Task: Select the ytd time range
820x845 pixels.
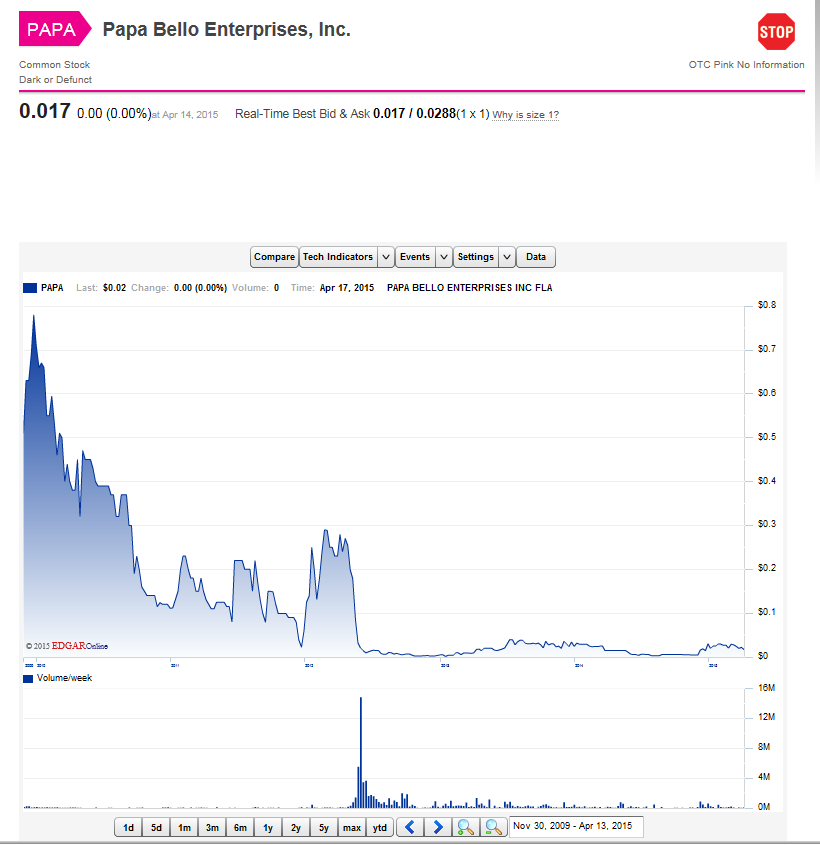Action: (380, 827)
